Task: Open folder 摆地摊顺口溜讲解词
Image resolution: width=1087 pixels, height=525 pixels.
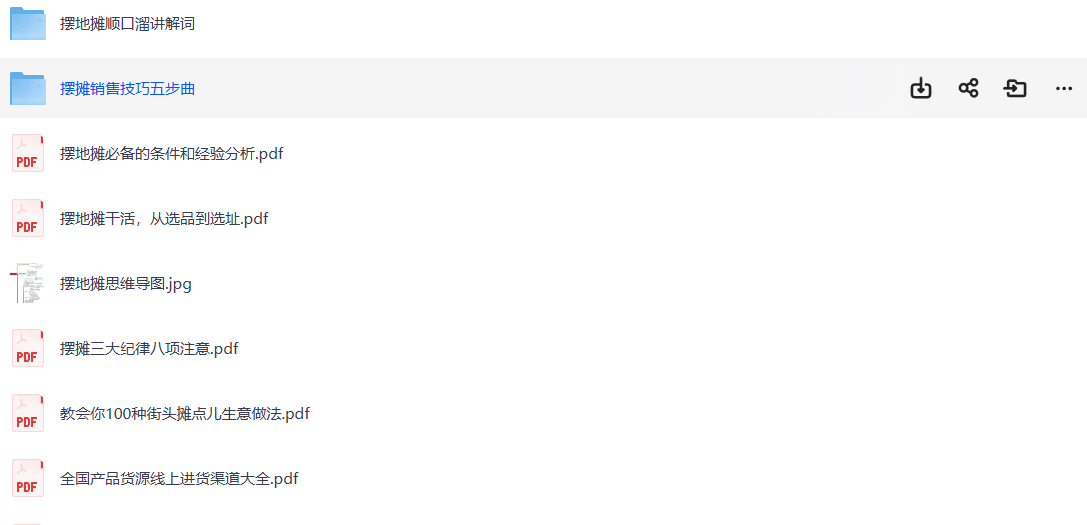Action: point(127,24)
